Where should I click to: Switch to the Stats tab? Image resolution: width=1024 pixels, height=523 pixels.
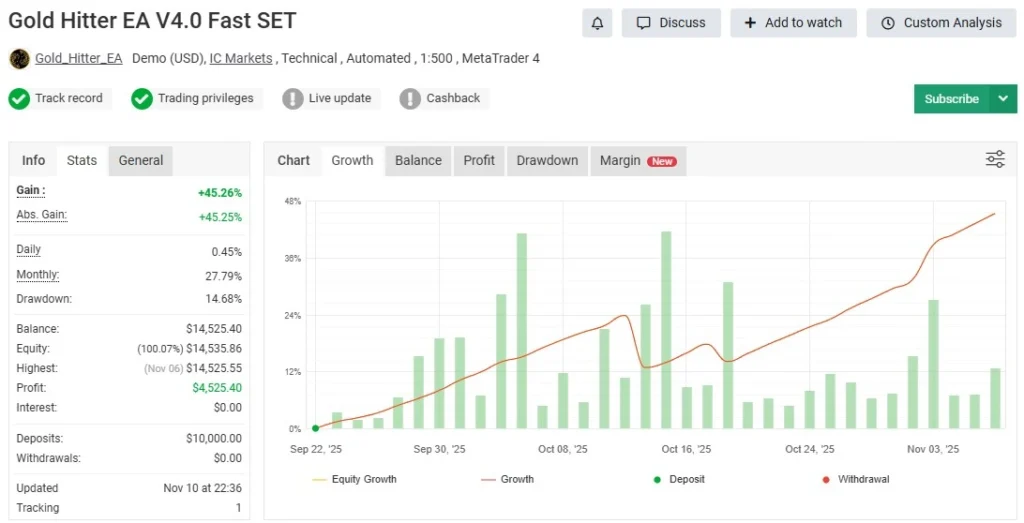tap(82, 160)
